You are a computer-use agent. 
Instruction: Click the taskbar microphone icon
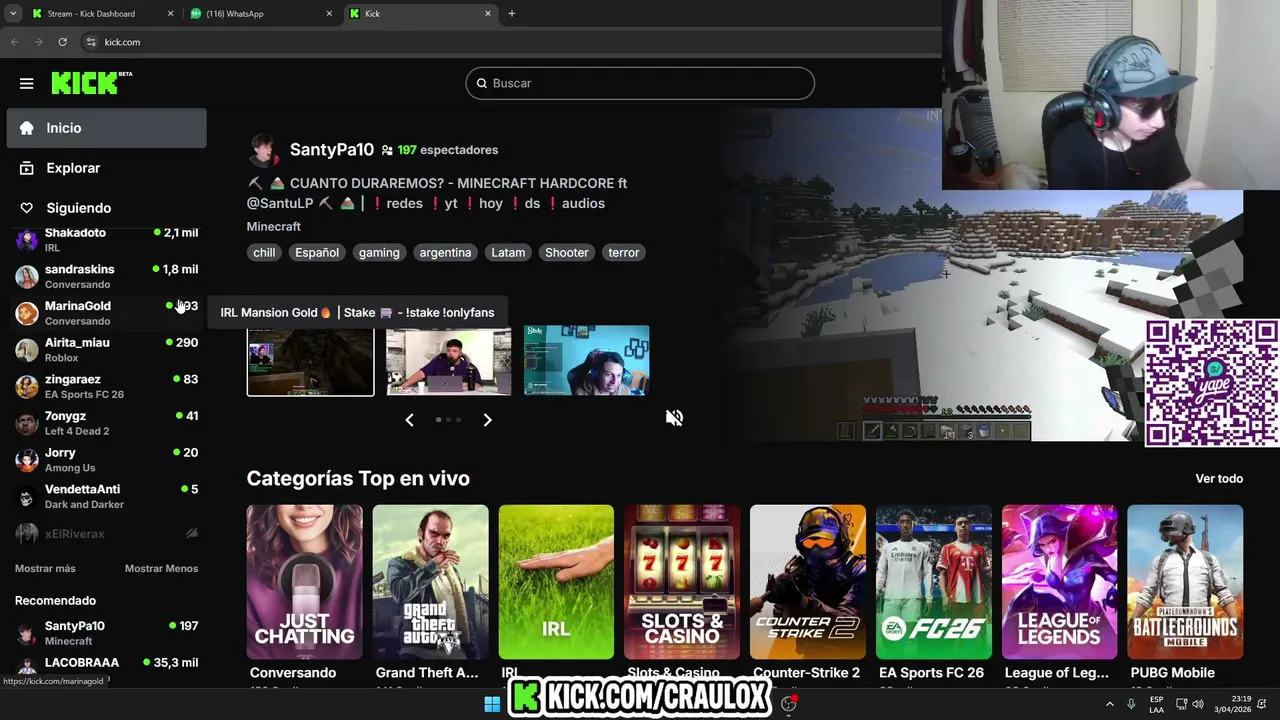coord(1131,704)
